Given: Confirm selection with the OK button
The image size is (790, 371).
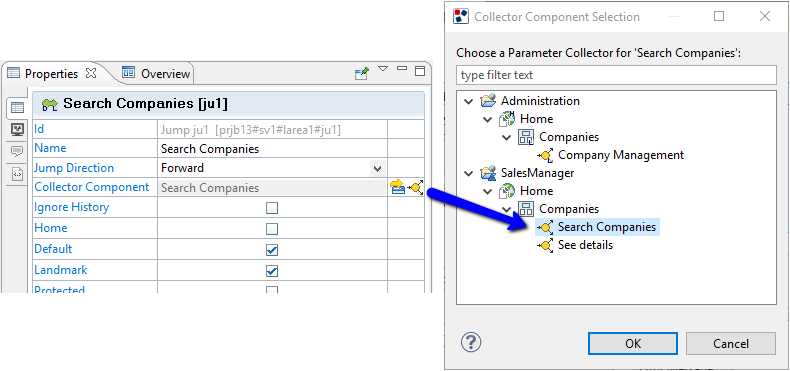Looking at the screenshot, I should 633,344.
